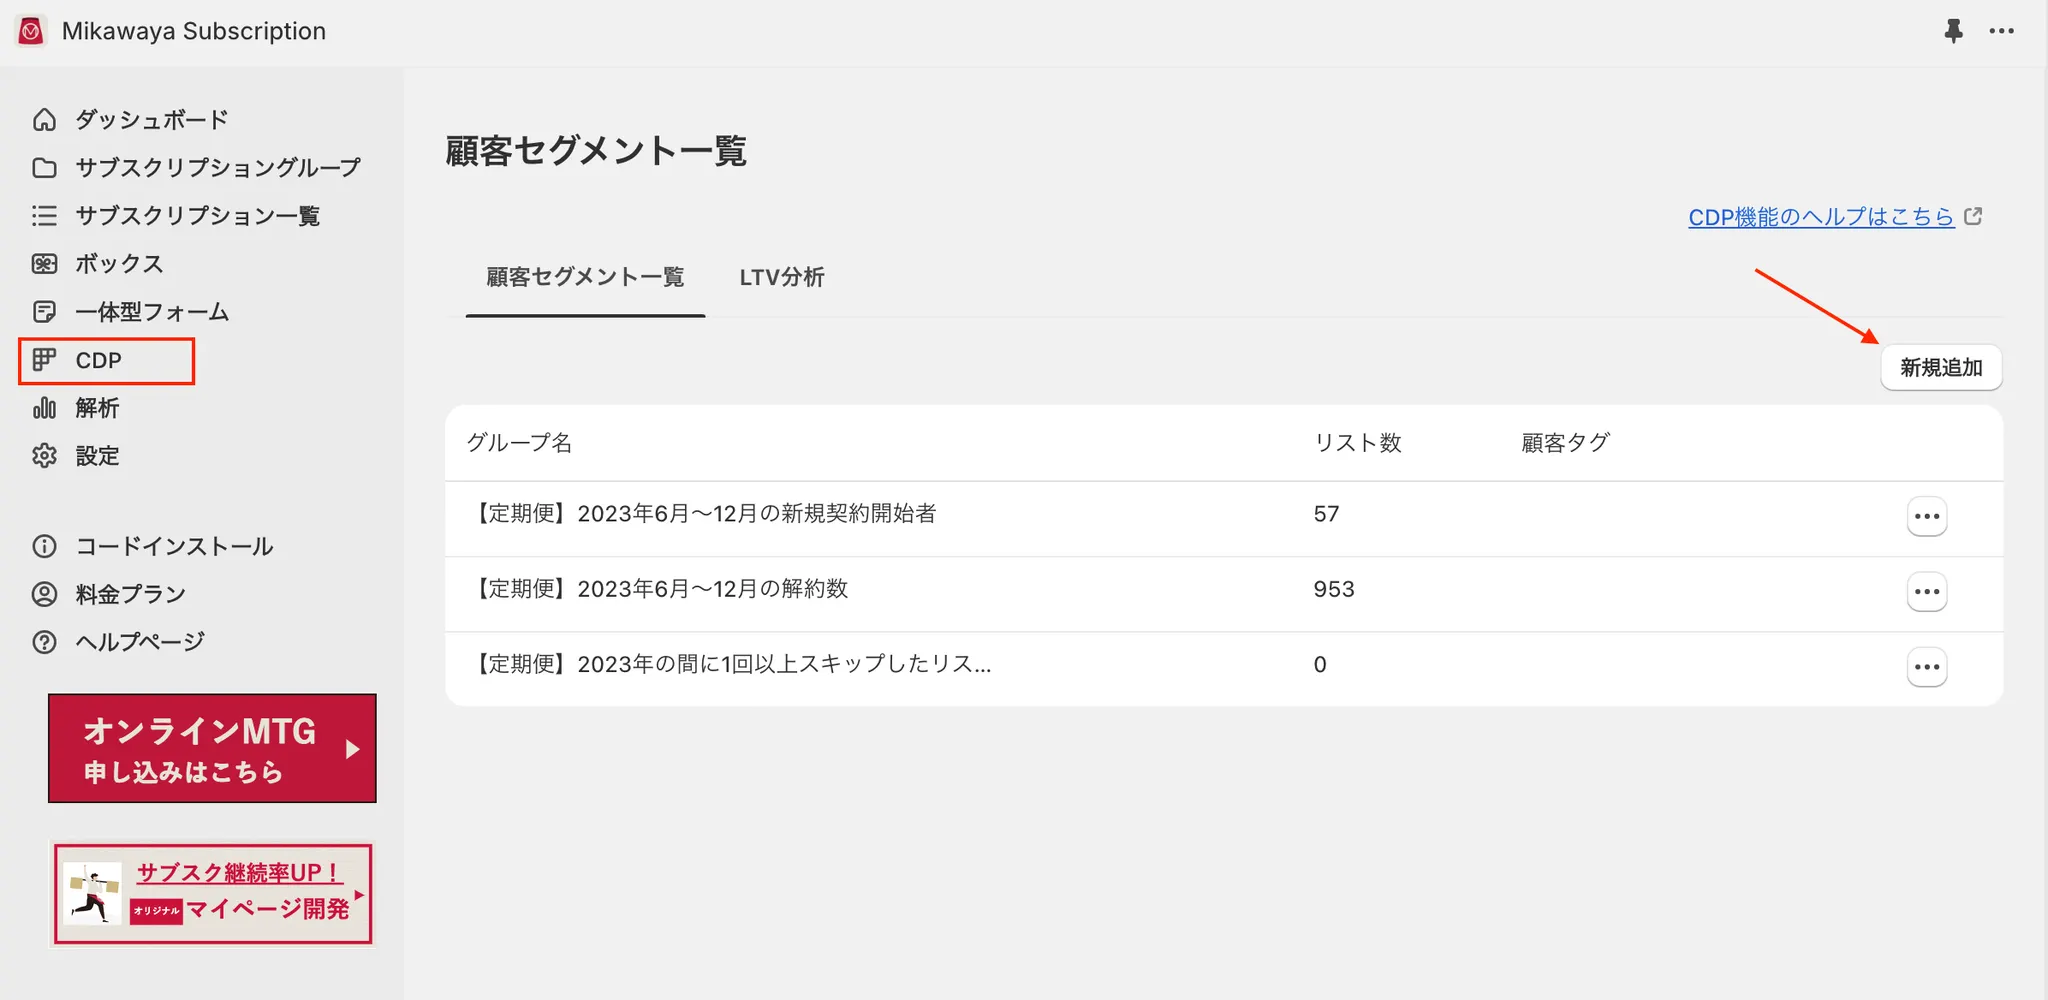The height and width of the screenshot is (1000, 2048).
Task: Click the 新規追加 button
Action: [x=1941, y=368]
